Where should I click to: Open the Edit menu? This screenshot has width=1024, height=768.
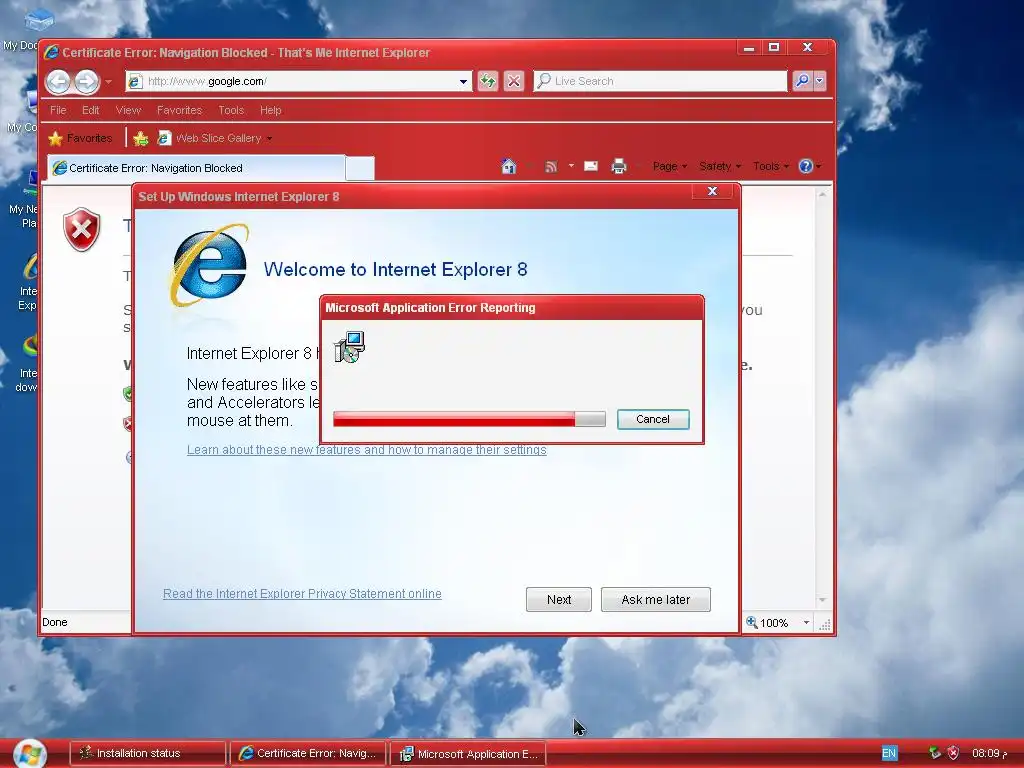pyautogui.click(x=91, y=110)
